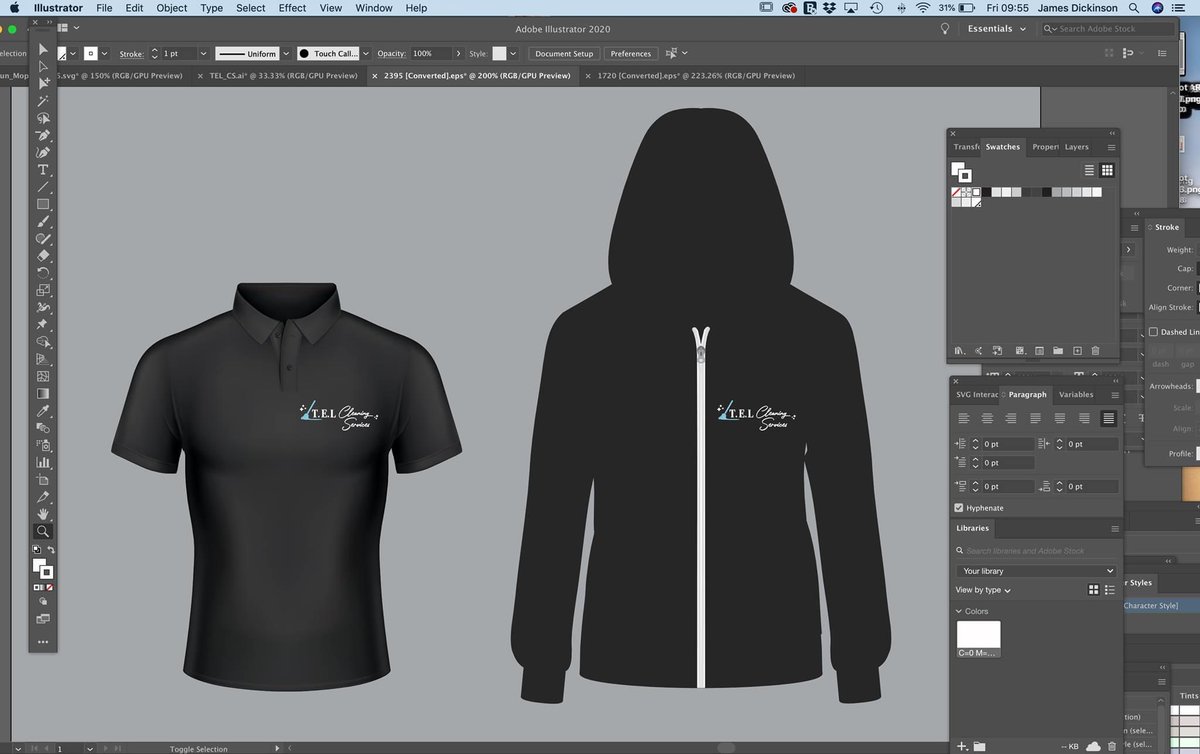1200x754 pixels.
Task: Open the Effect menu
Action: pyautogui.click(x=292, y=8)
